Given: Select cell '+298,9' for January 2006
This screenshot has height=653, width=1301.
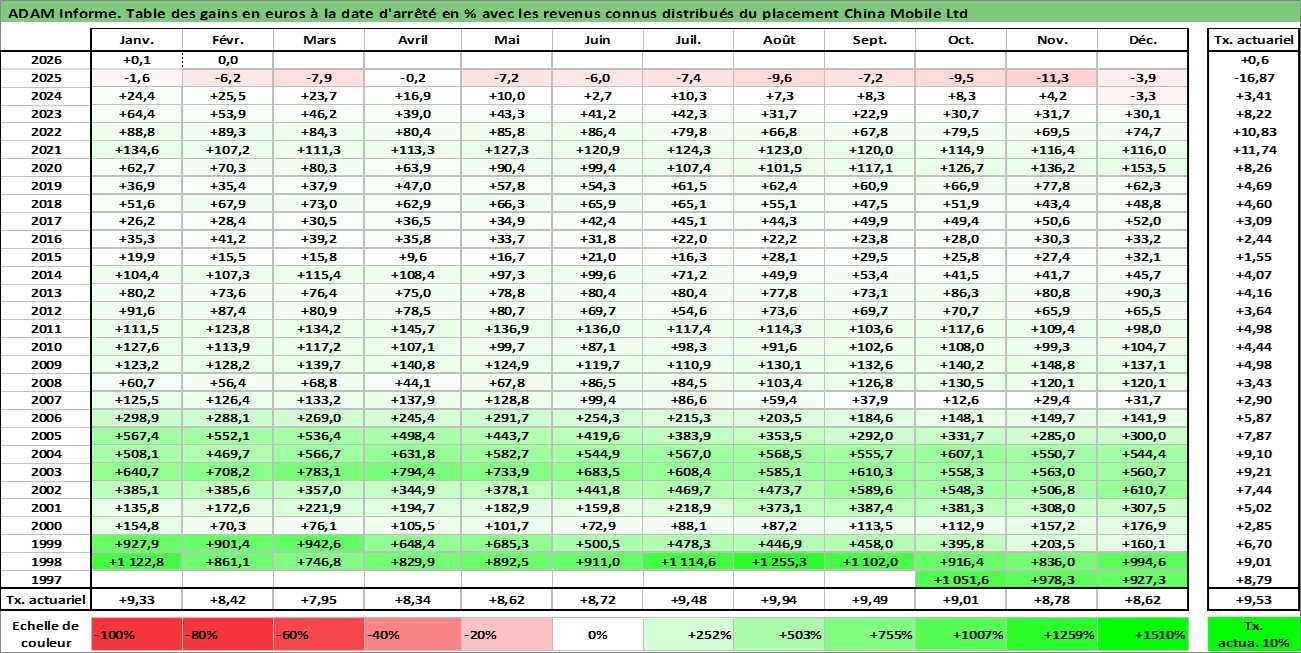Looking at the screenshot, I should coord(136,418).
